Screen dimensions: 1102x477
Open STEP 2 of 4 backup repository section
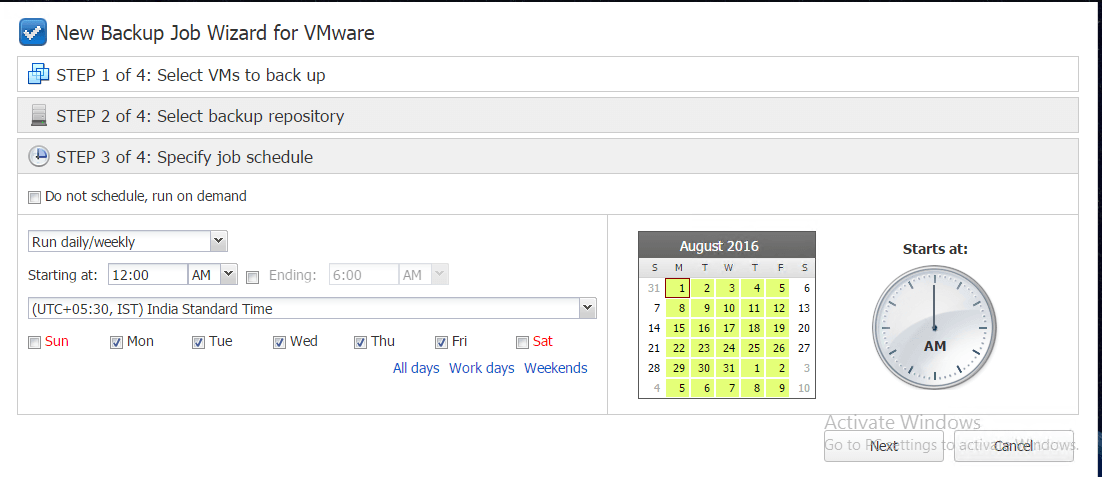click(200, 116)
